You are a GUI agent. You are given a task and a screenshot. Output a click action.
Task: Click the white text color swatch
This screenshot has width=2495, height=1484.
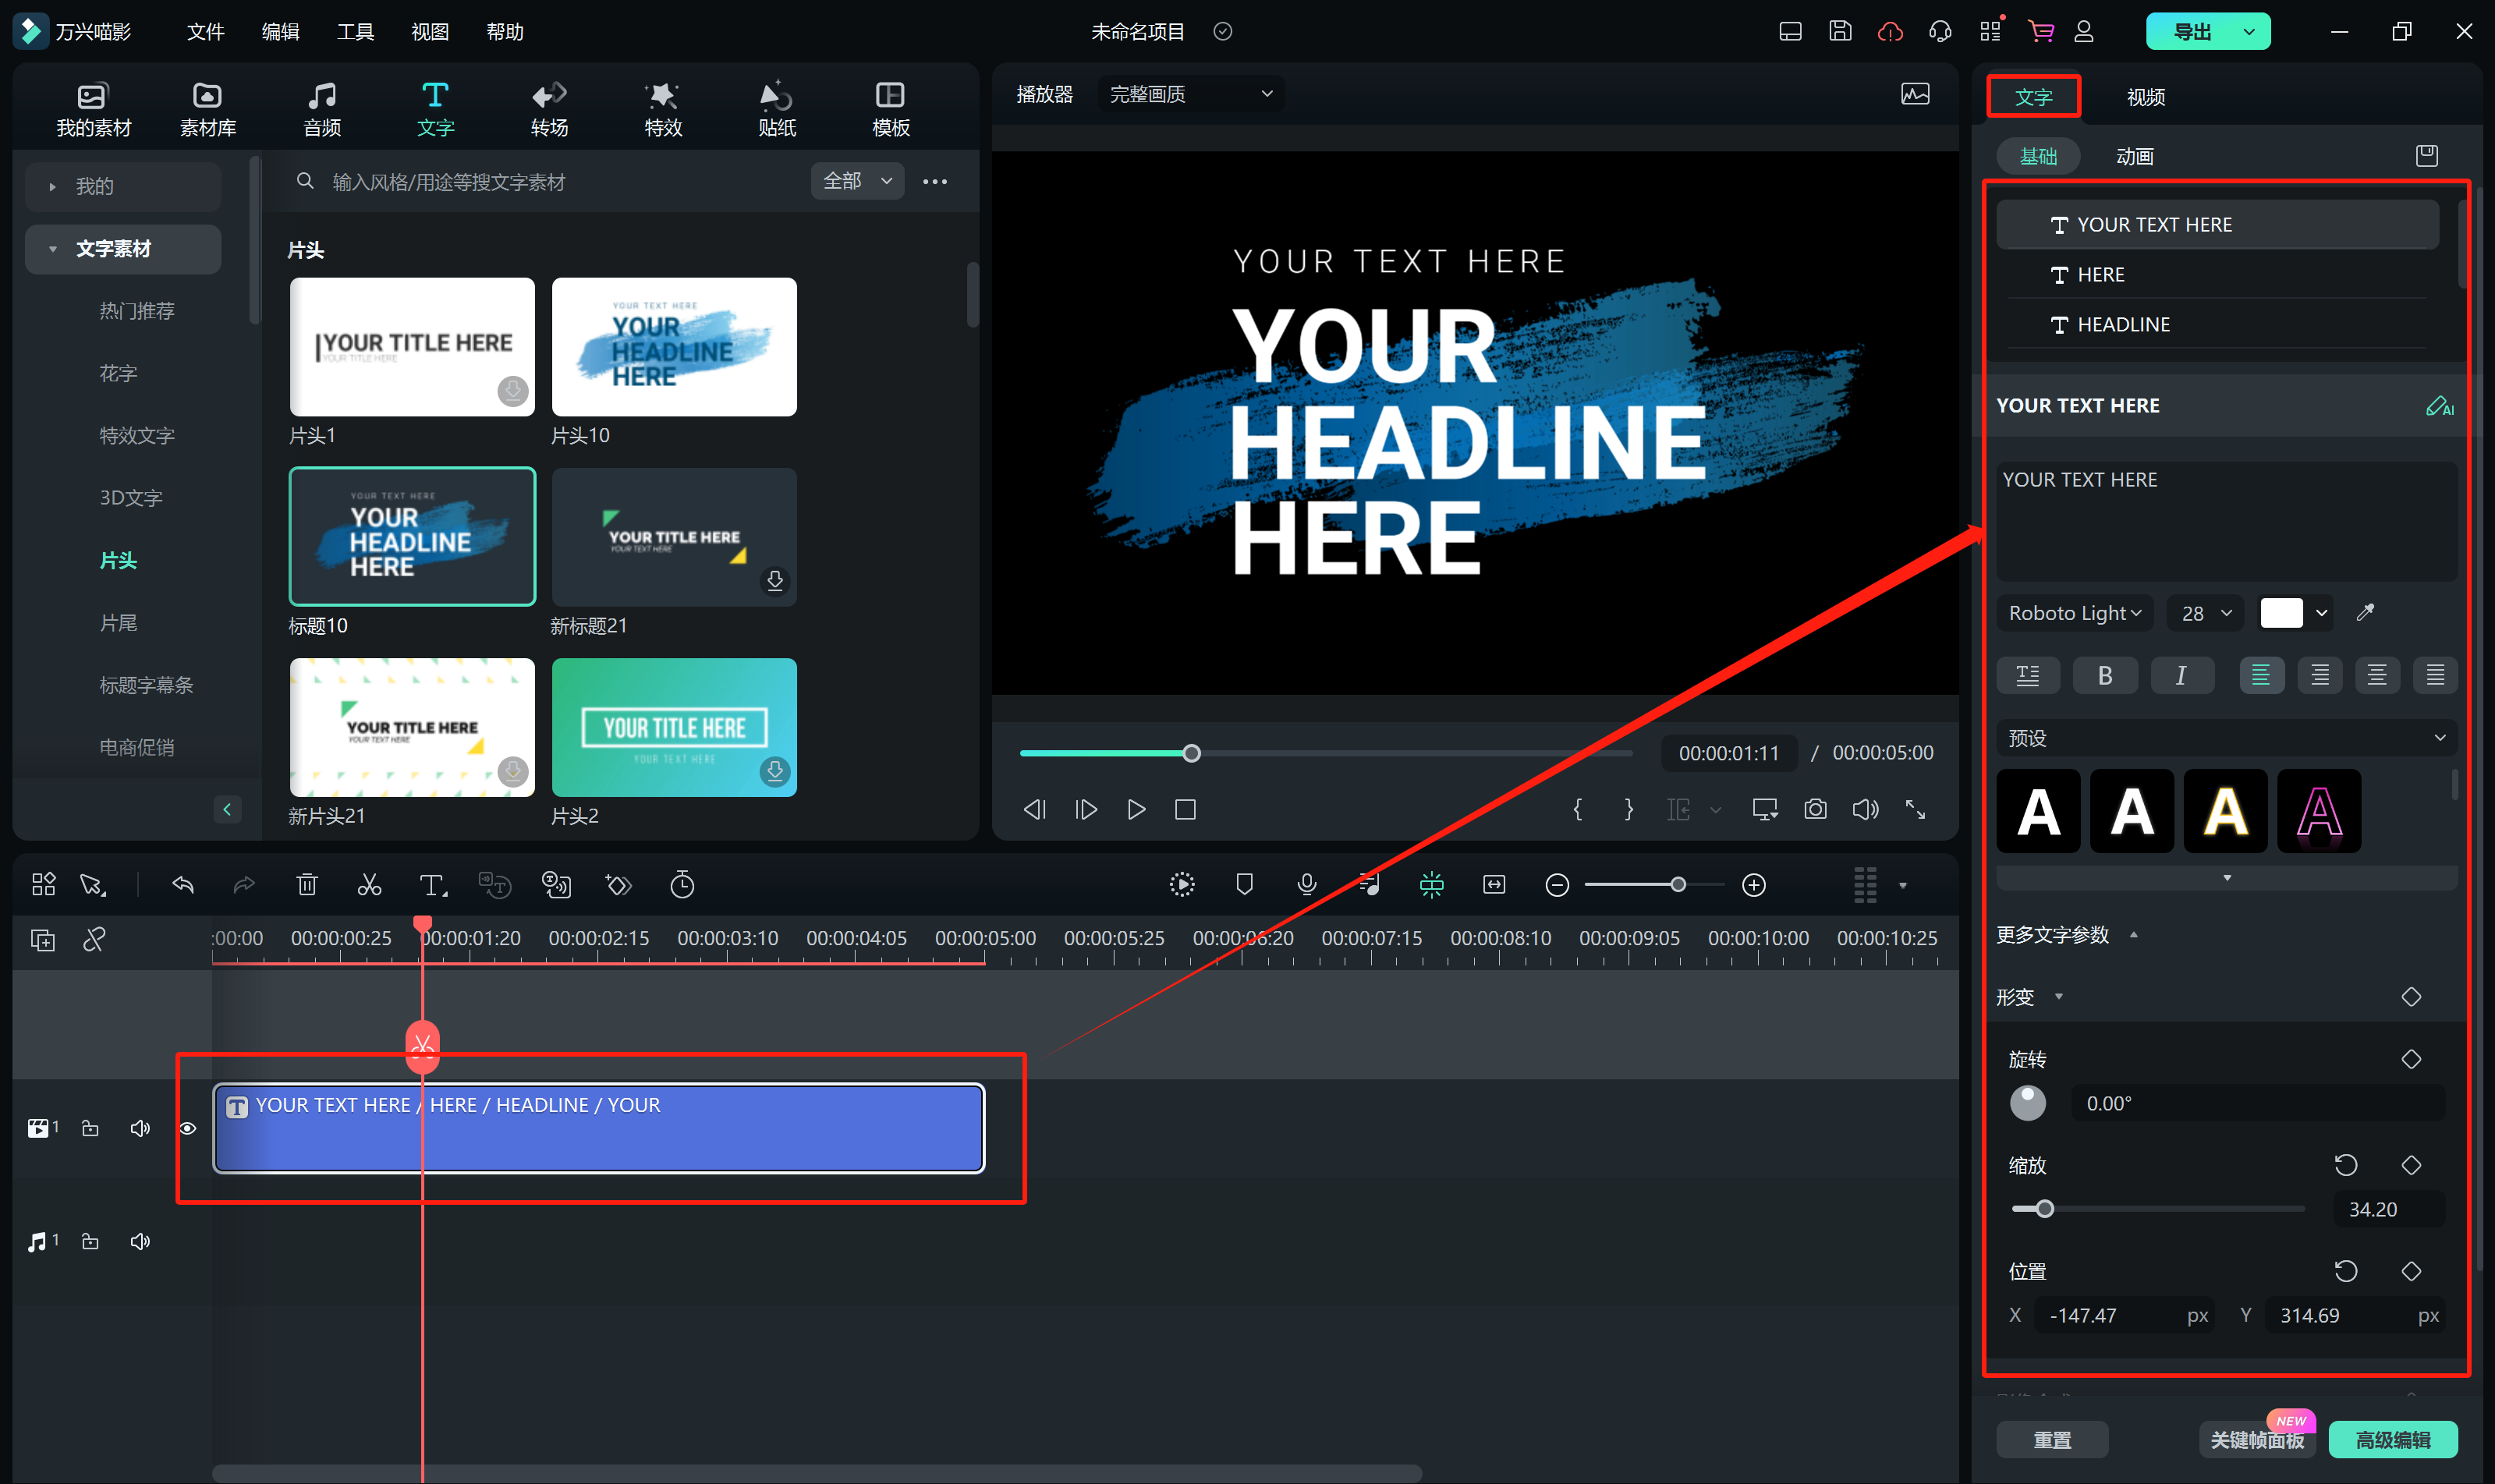[2281, 613]
